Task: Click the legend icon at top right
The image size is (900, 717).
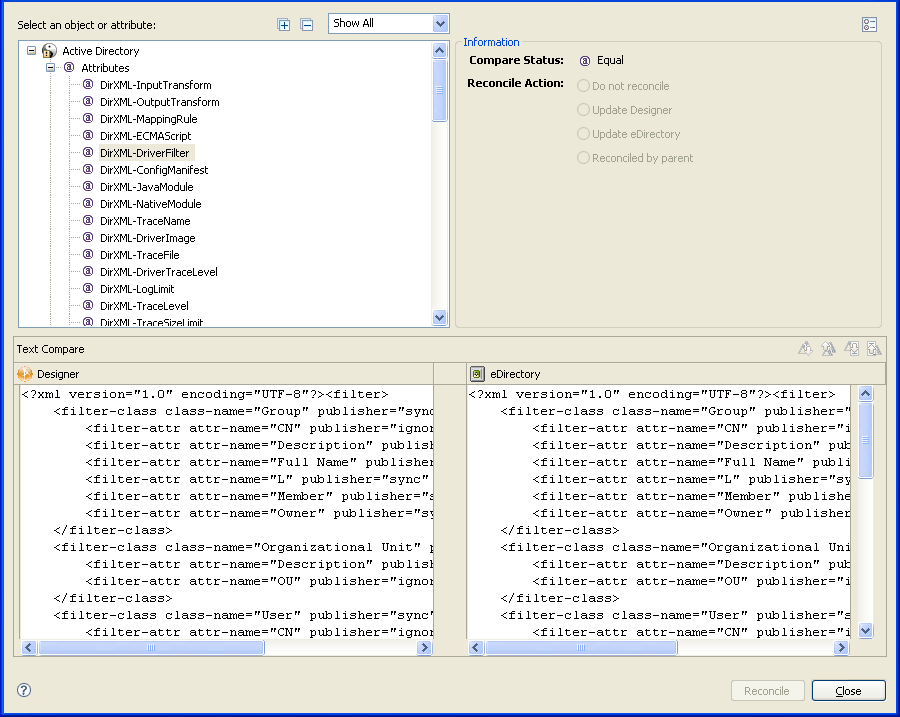Action: [869, 24]
